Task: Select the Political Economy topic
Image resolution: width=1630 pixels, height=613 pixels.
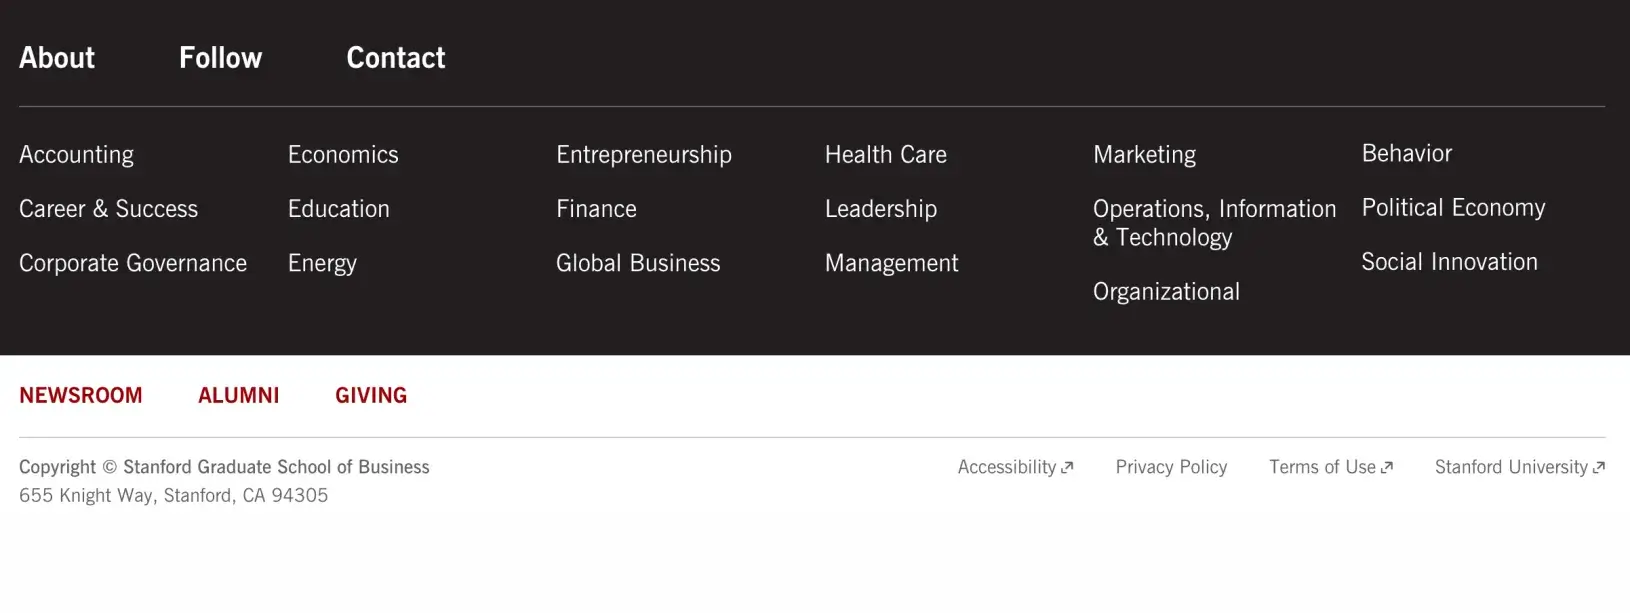Action: tap(1453, 208)
